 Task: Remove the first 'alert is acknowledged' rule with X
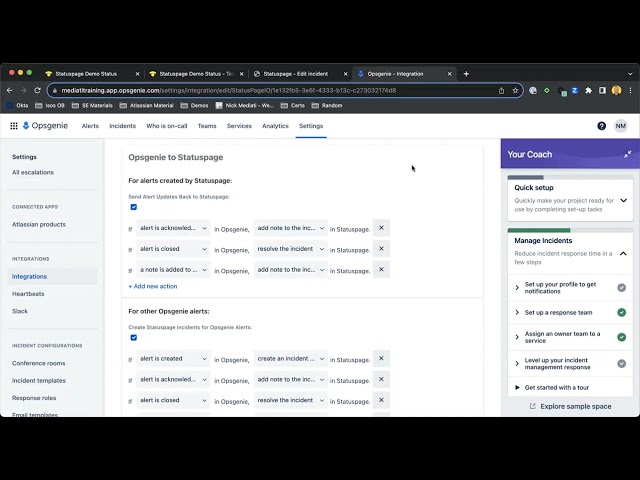pos(381,228)
